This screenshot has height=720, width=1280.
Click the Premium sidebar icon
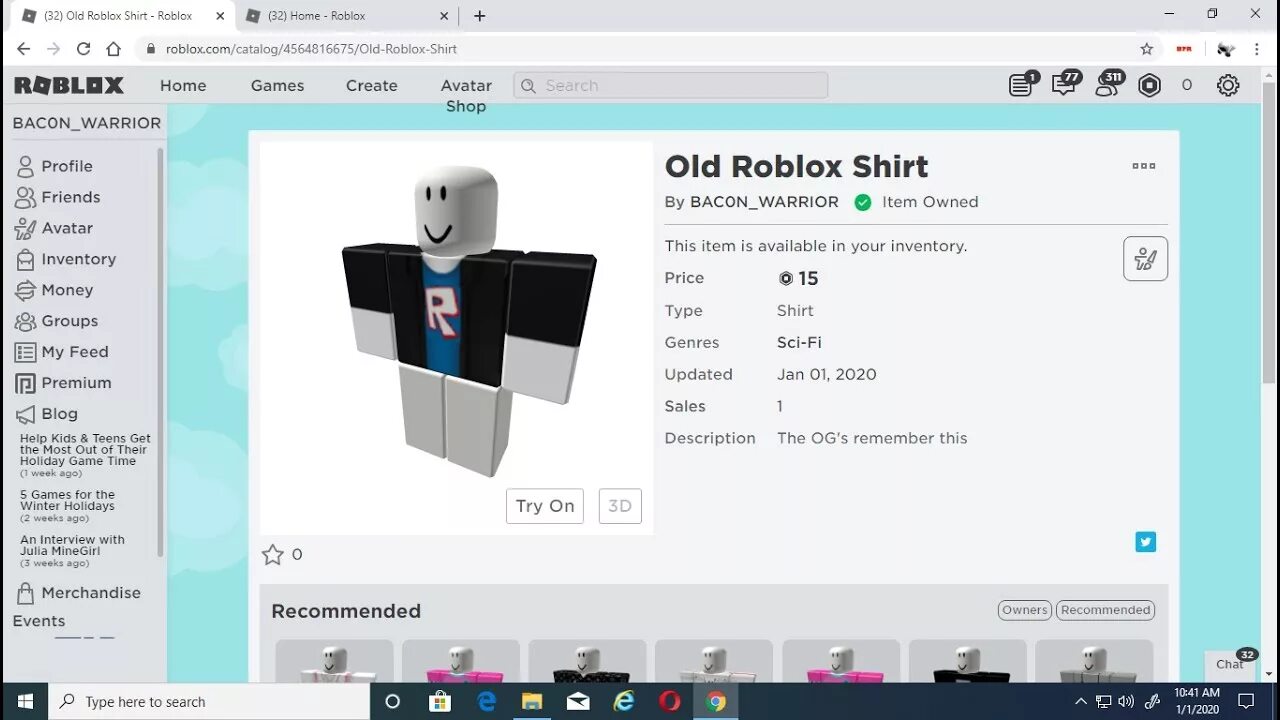(x=25, y=383)
